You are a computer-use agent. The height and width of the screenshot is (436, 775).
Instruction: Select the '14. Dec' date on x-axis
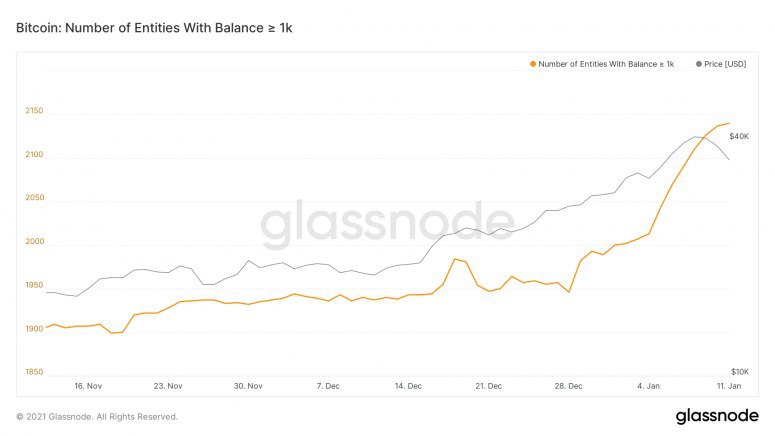pos(408,385)
